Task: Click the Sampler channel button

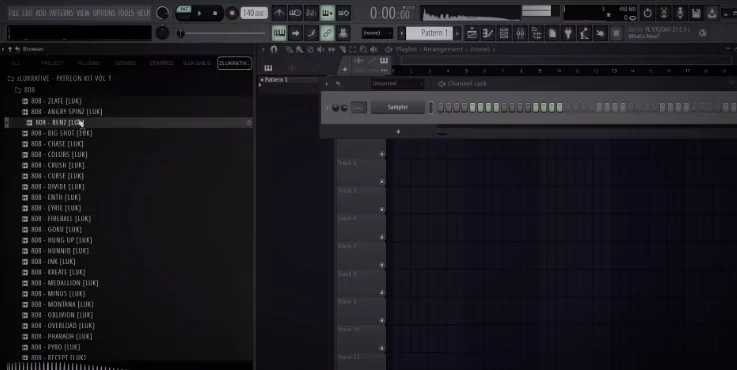Action: [x=398, y=107]
